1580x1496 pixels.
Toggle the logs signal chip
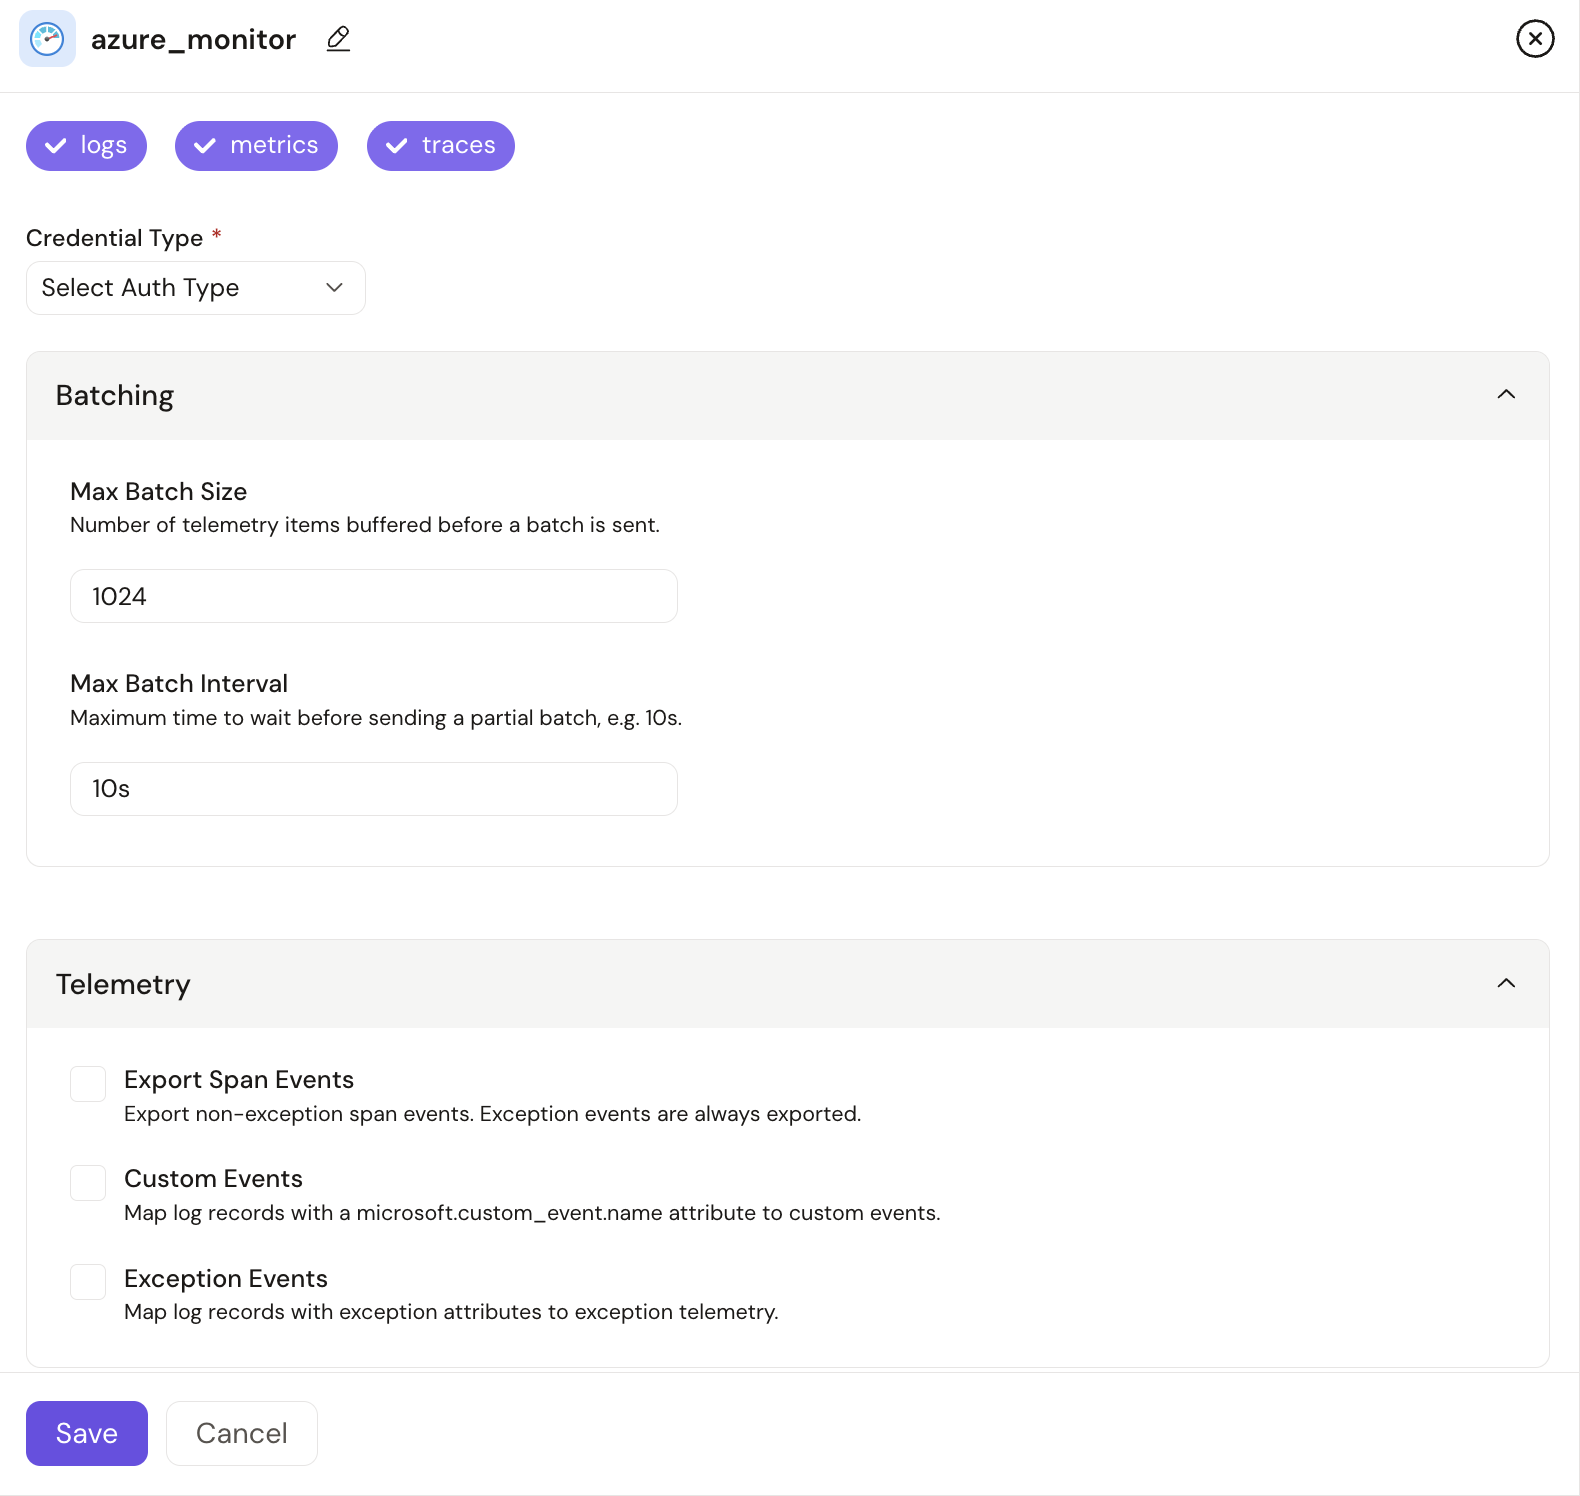pyautogui.click(x=86, y=146)
